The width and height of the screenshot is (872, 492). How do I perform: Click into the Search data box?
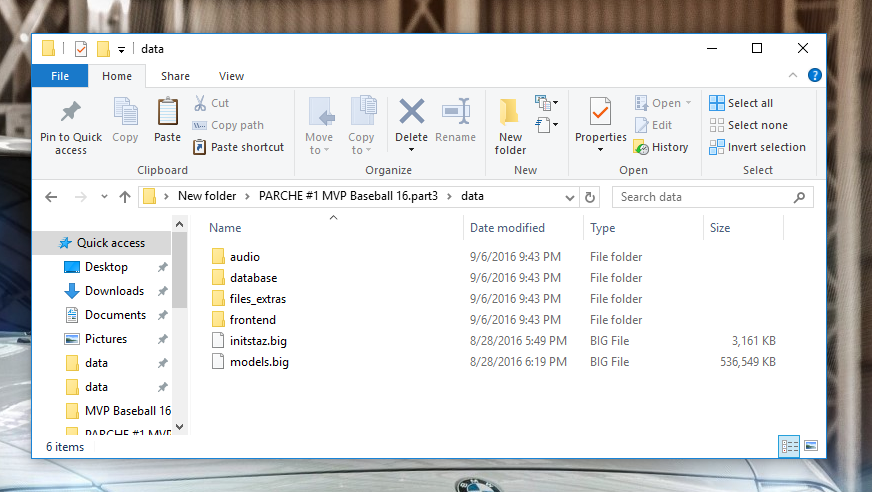pyautogui.click(x=710, y=197)
